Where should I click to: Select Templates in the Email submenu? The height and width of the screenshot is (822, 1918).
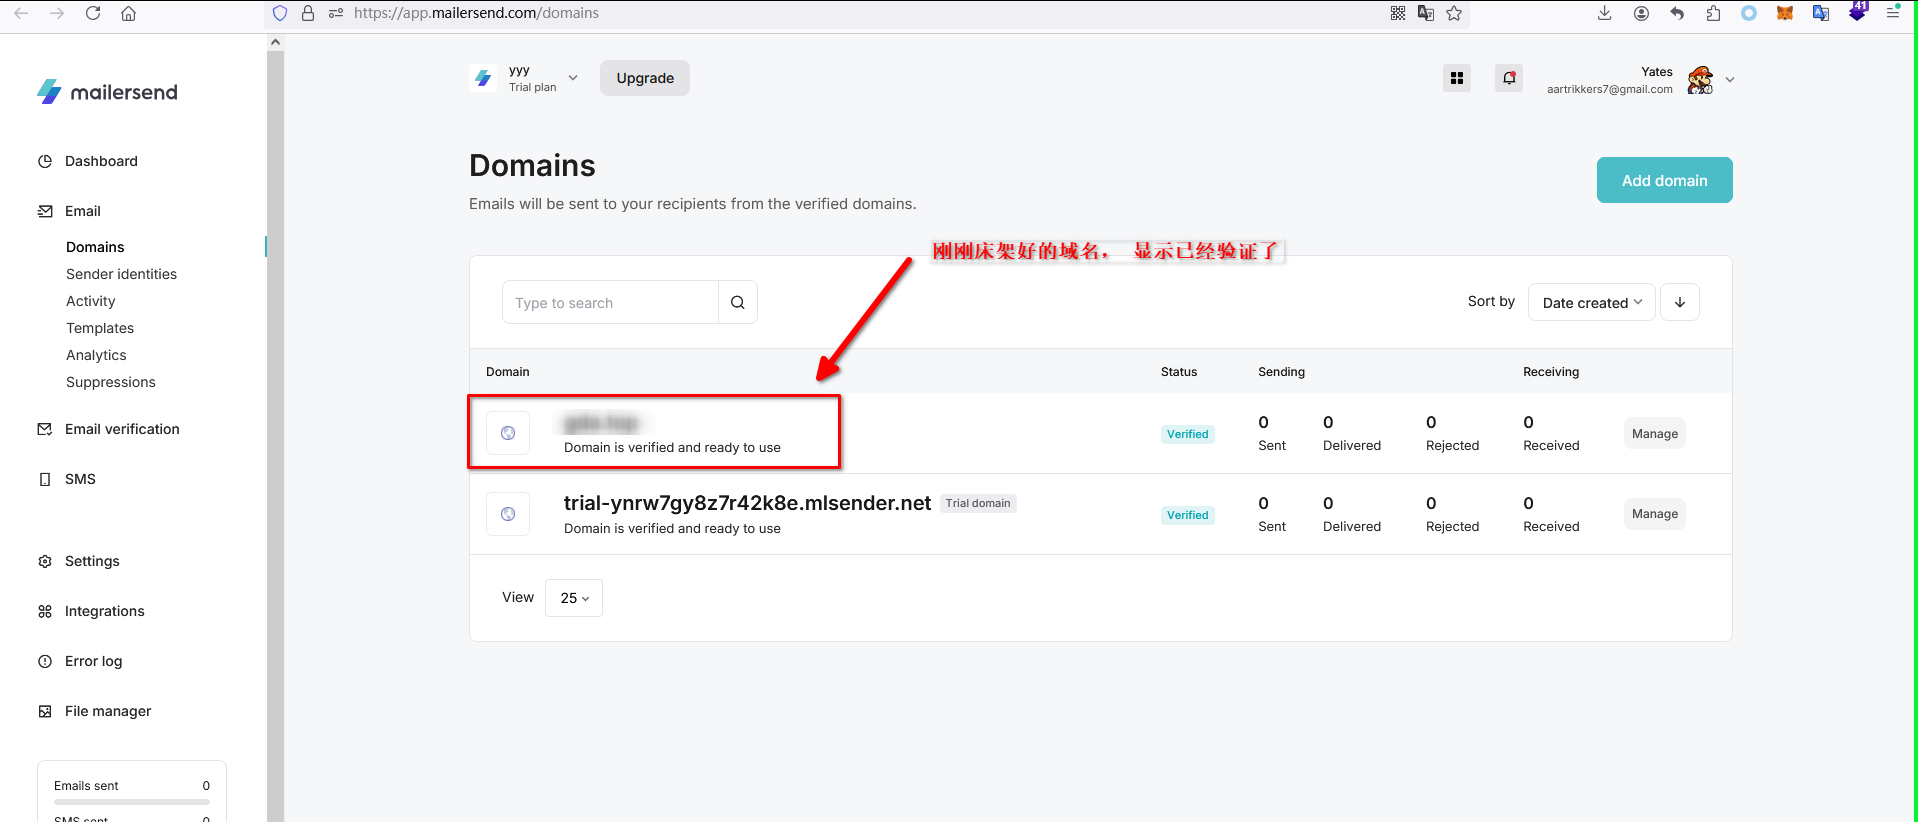(x=100, y=328)
